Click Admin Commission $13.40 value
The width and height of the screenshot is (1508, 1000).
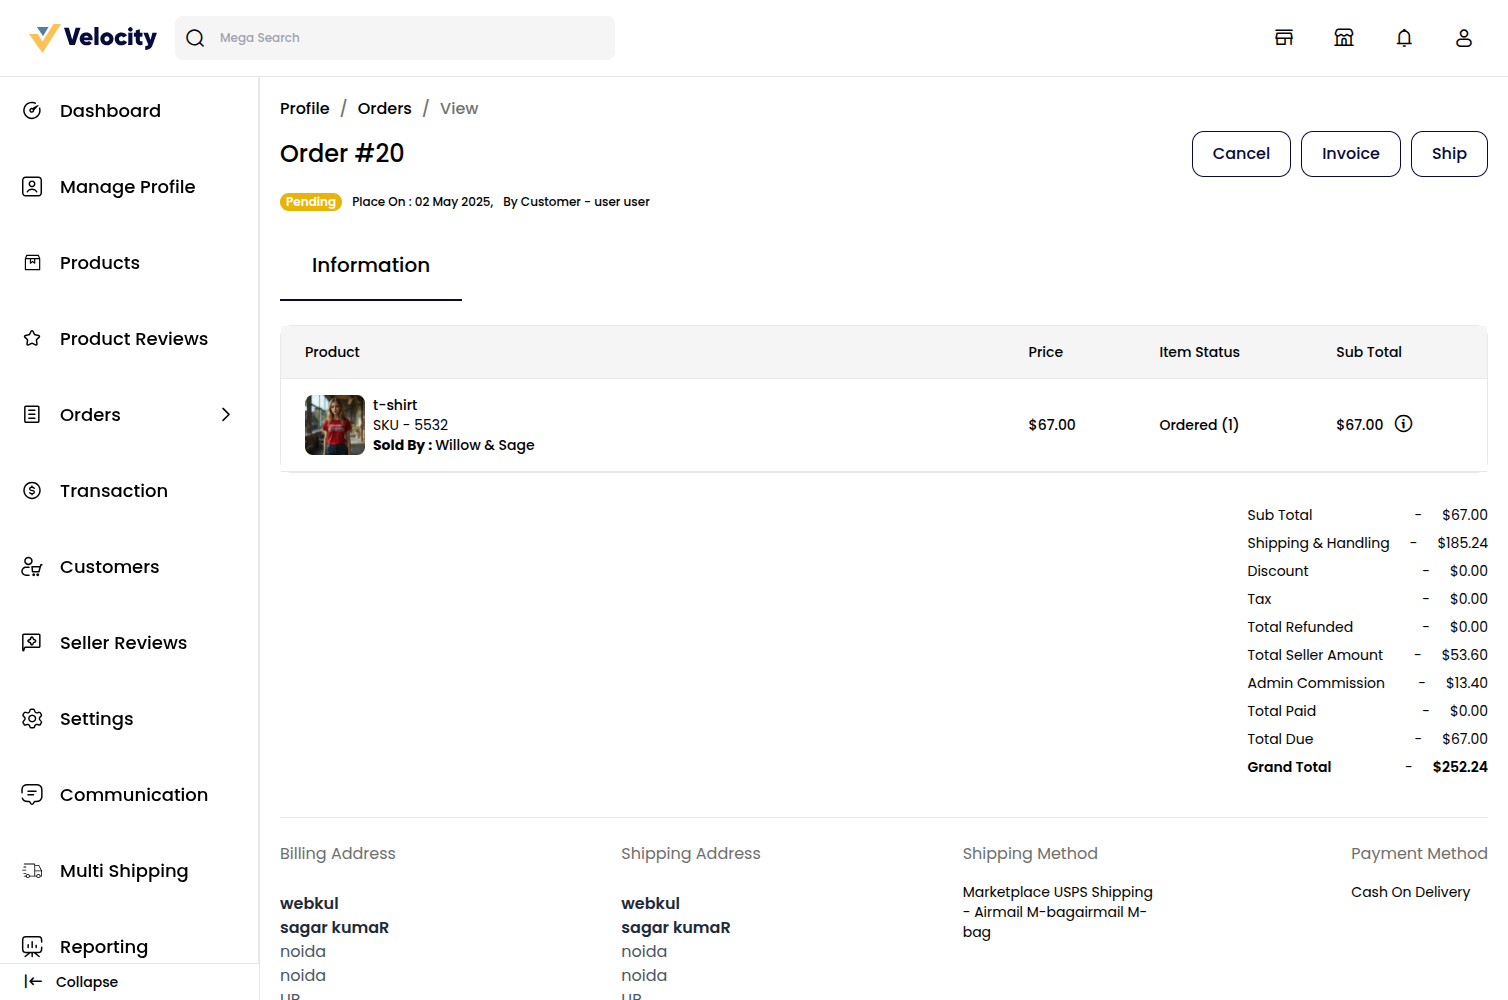pyautogui.click(x=1467, y=683)
